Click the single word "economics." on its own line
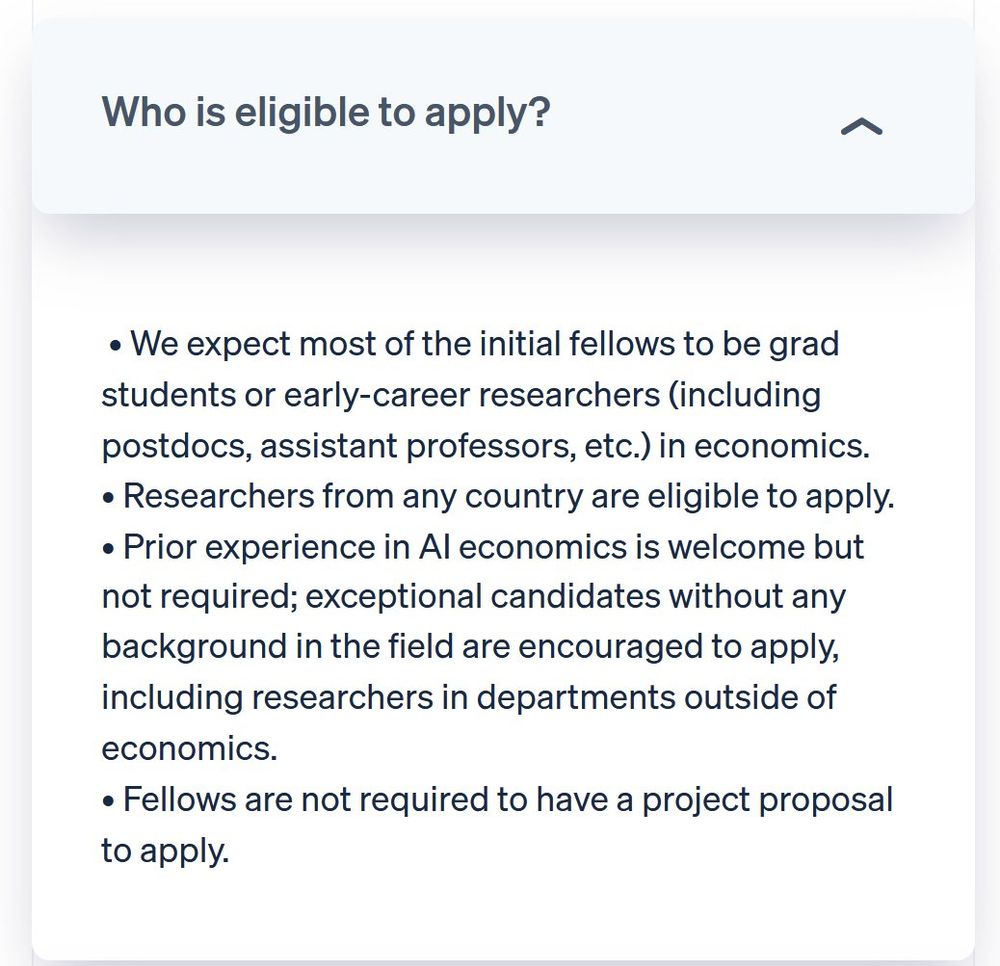Viewport: 1000px width, 966px height. (x=189, y=749)
